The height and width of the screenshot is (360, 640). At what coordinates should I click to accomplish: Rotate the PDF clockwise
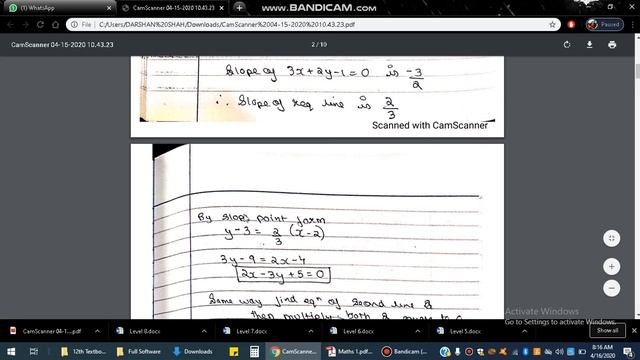(567, 44)
